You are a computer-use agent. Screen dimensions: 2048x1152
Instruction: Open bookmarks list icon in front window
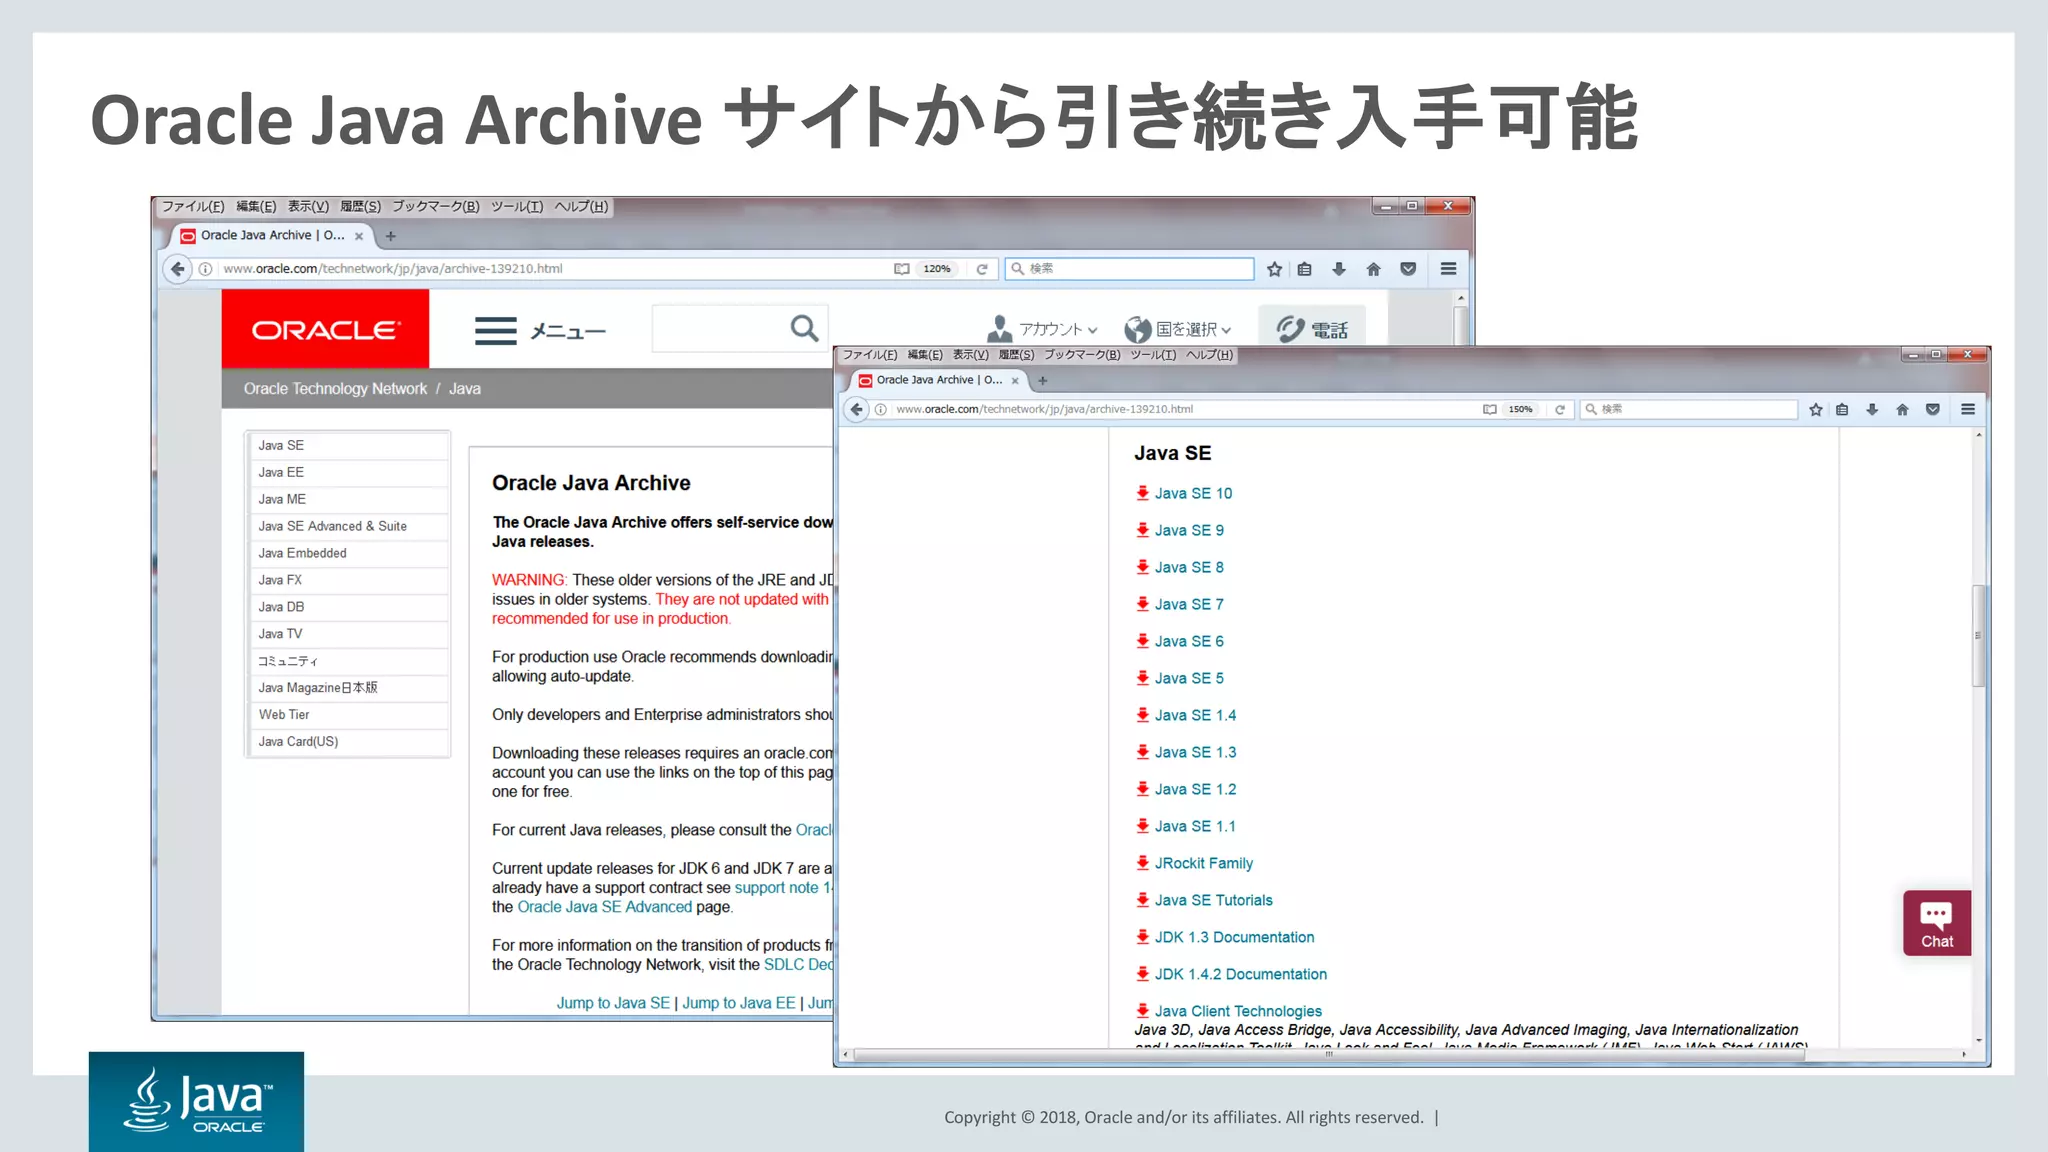click(1842, 409)
